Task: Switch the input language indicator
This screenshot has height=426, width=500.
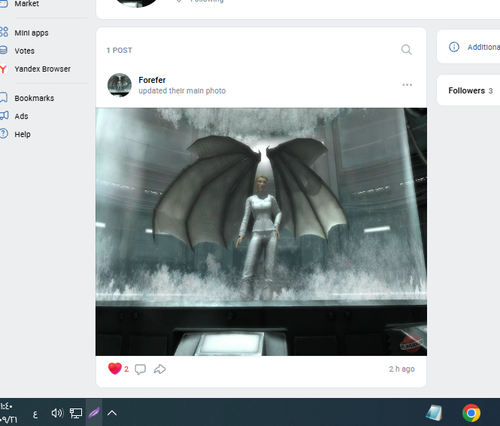Action: pos(35,414)
